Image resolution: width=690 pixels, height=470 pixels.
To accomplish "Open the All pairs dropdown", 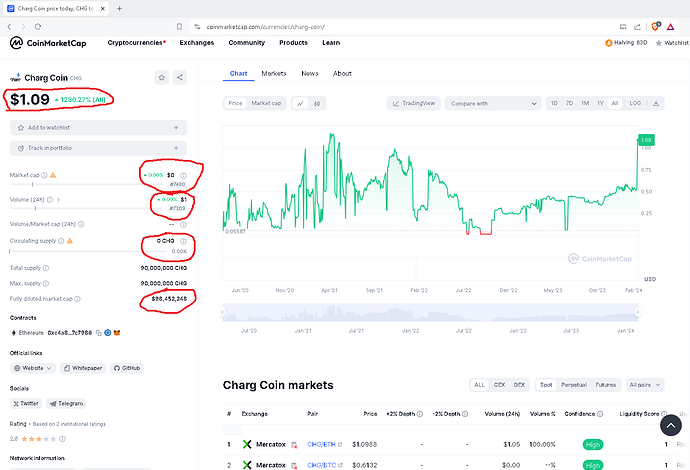I will [645, 385].
